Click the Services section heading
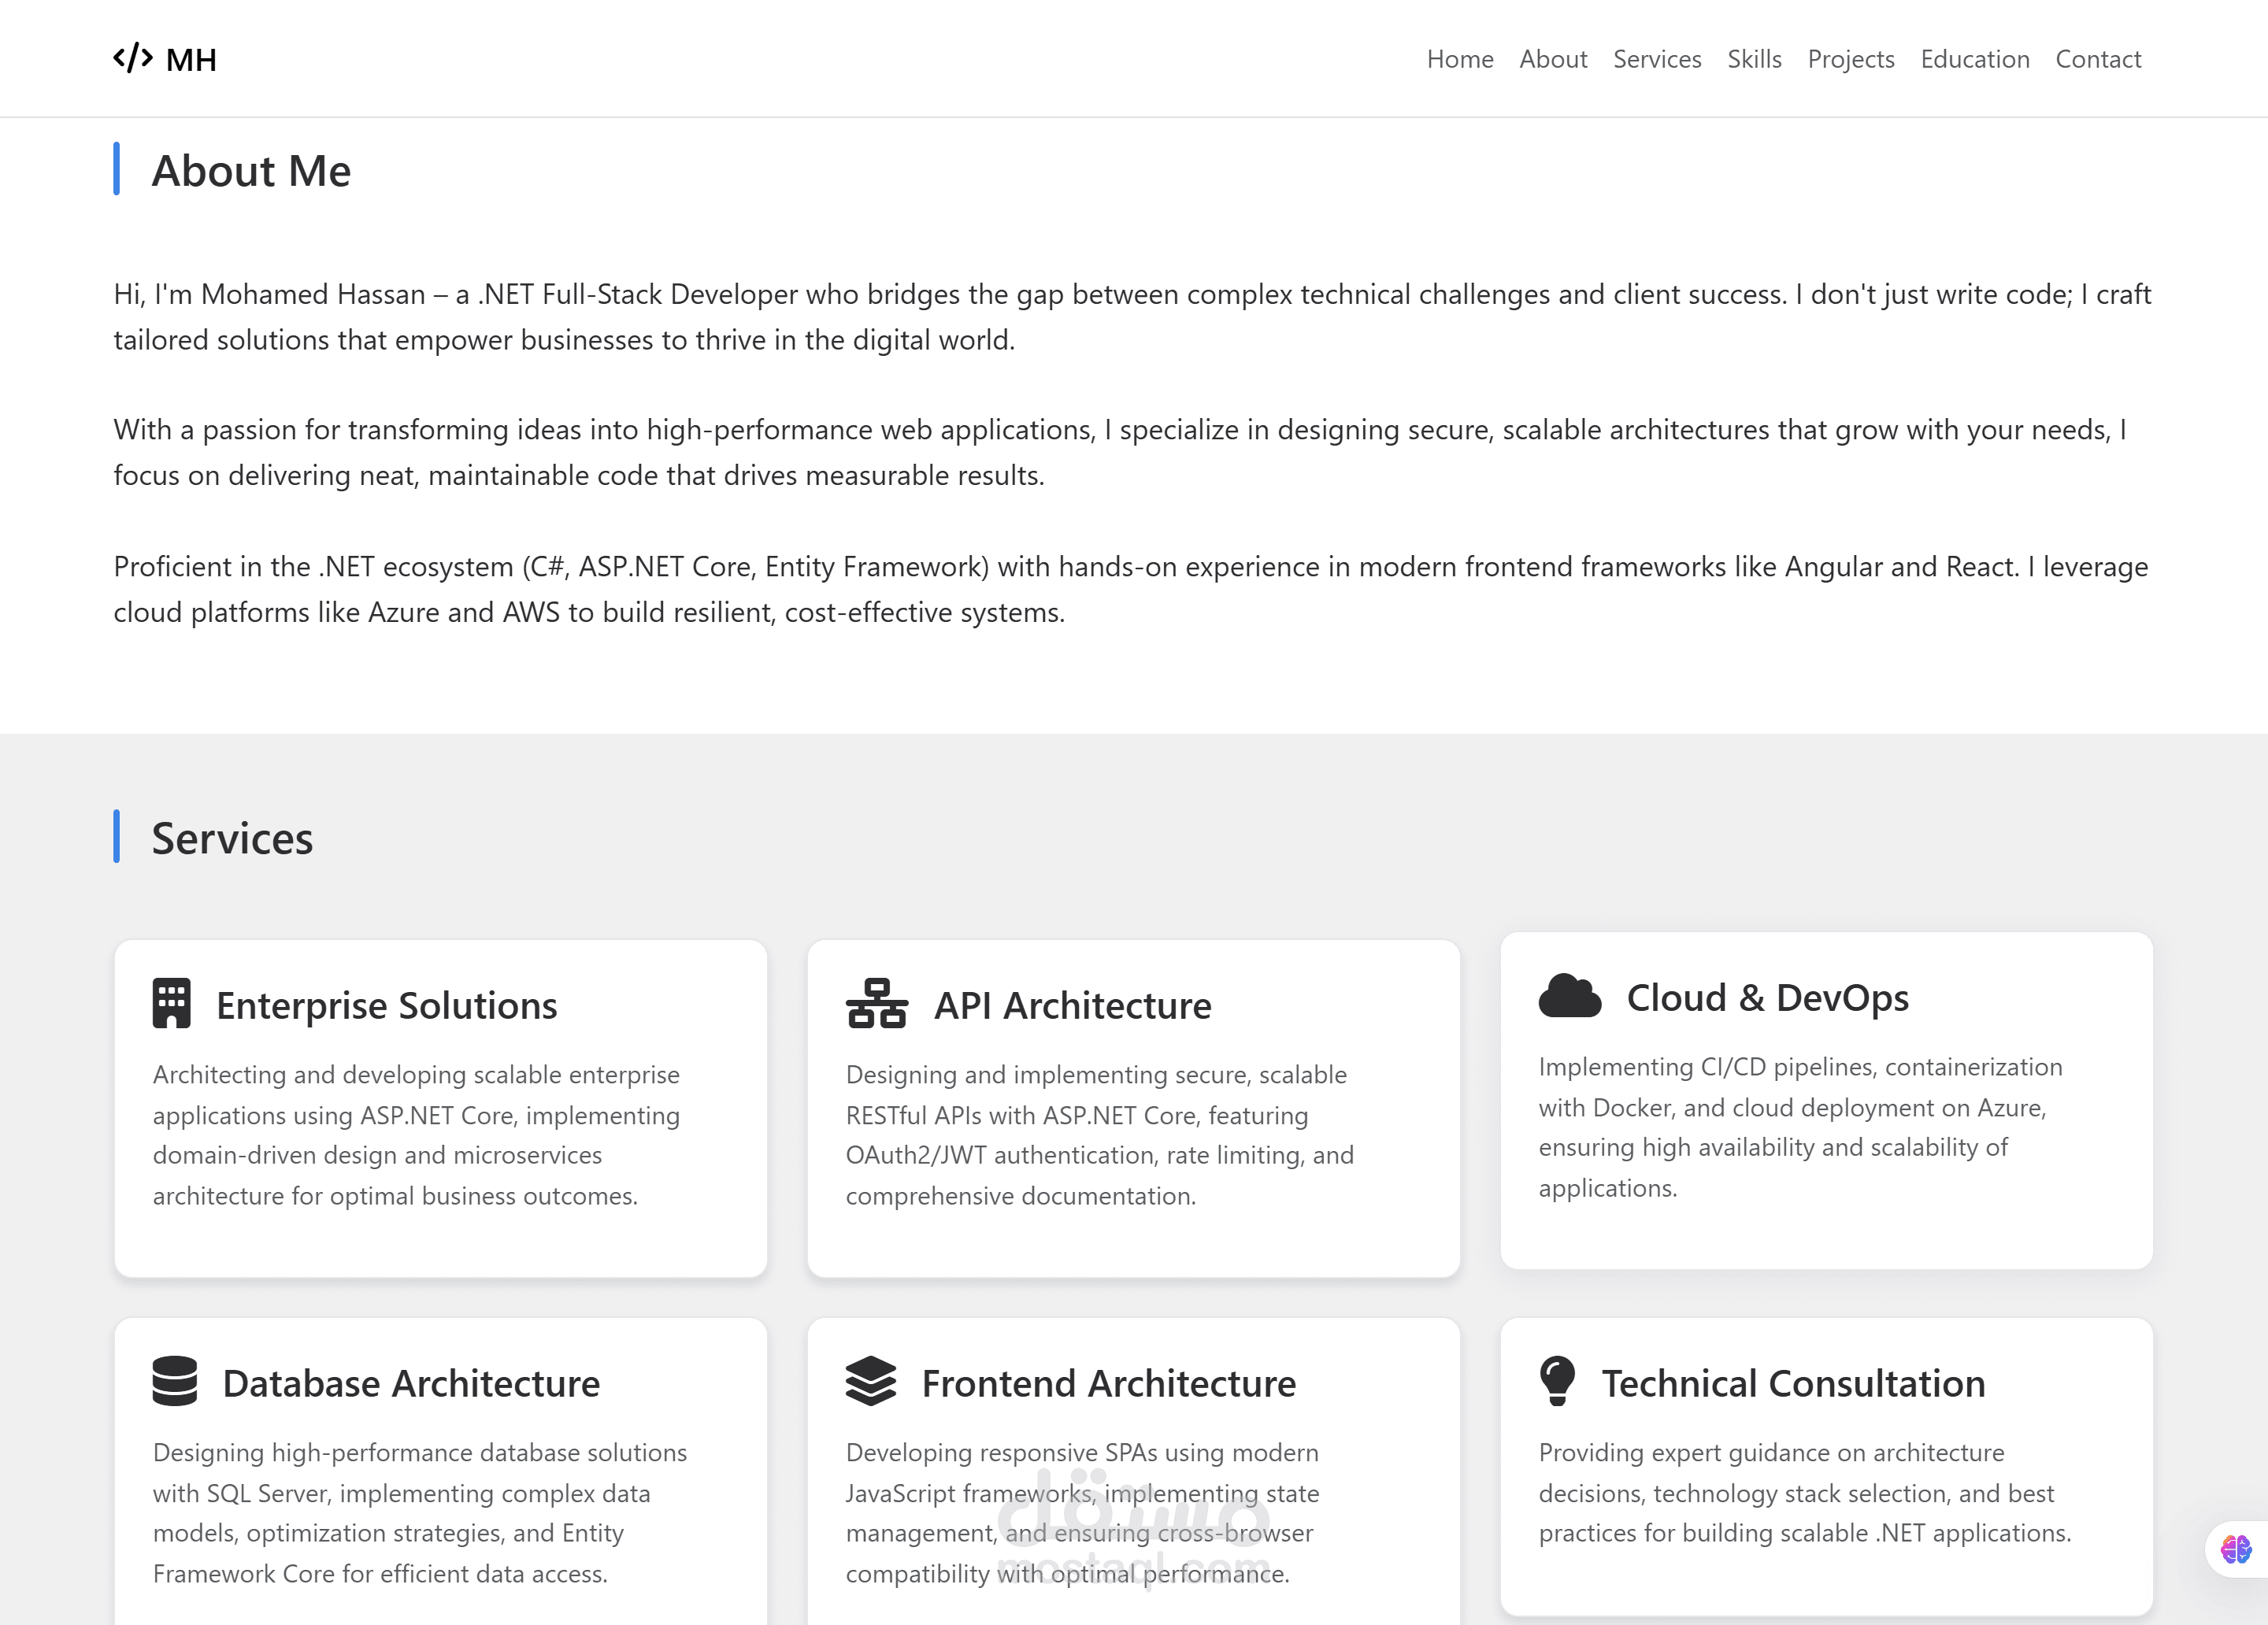This screenshot has height=1625, width=2268. tap(232, 838)
